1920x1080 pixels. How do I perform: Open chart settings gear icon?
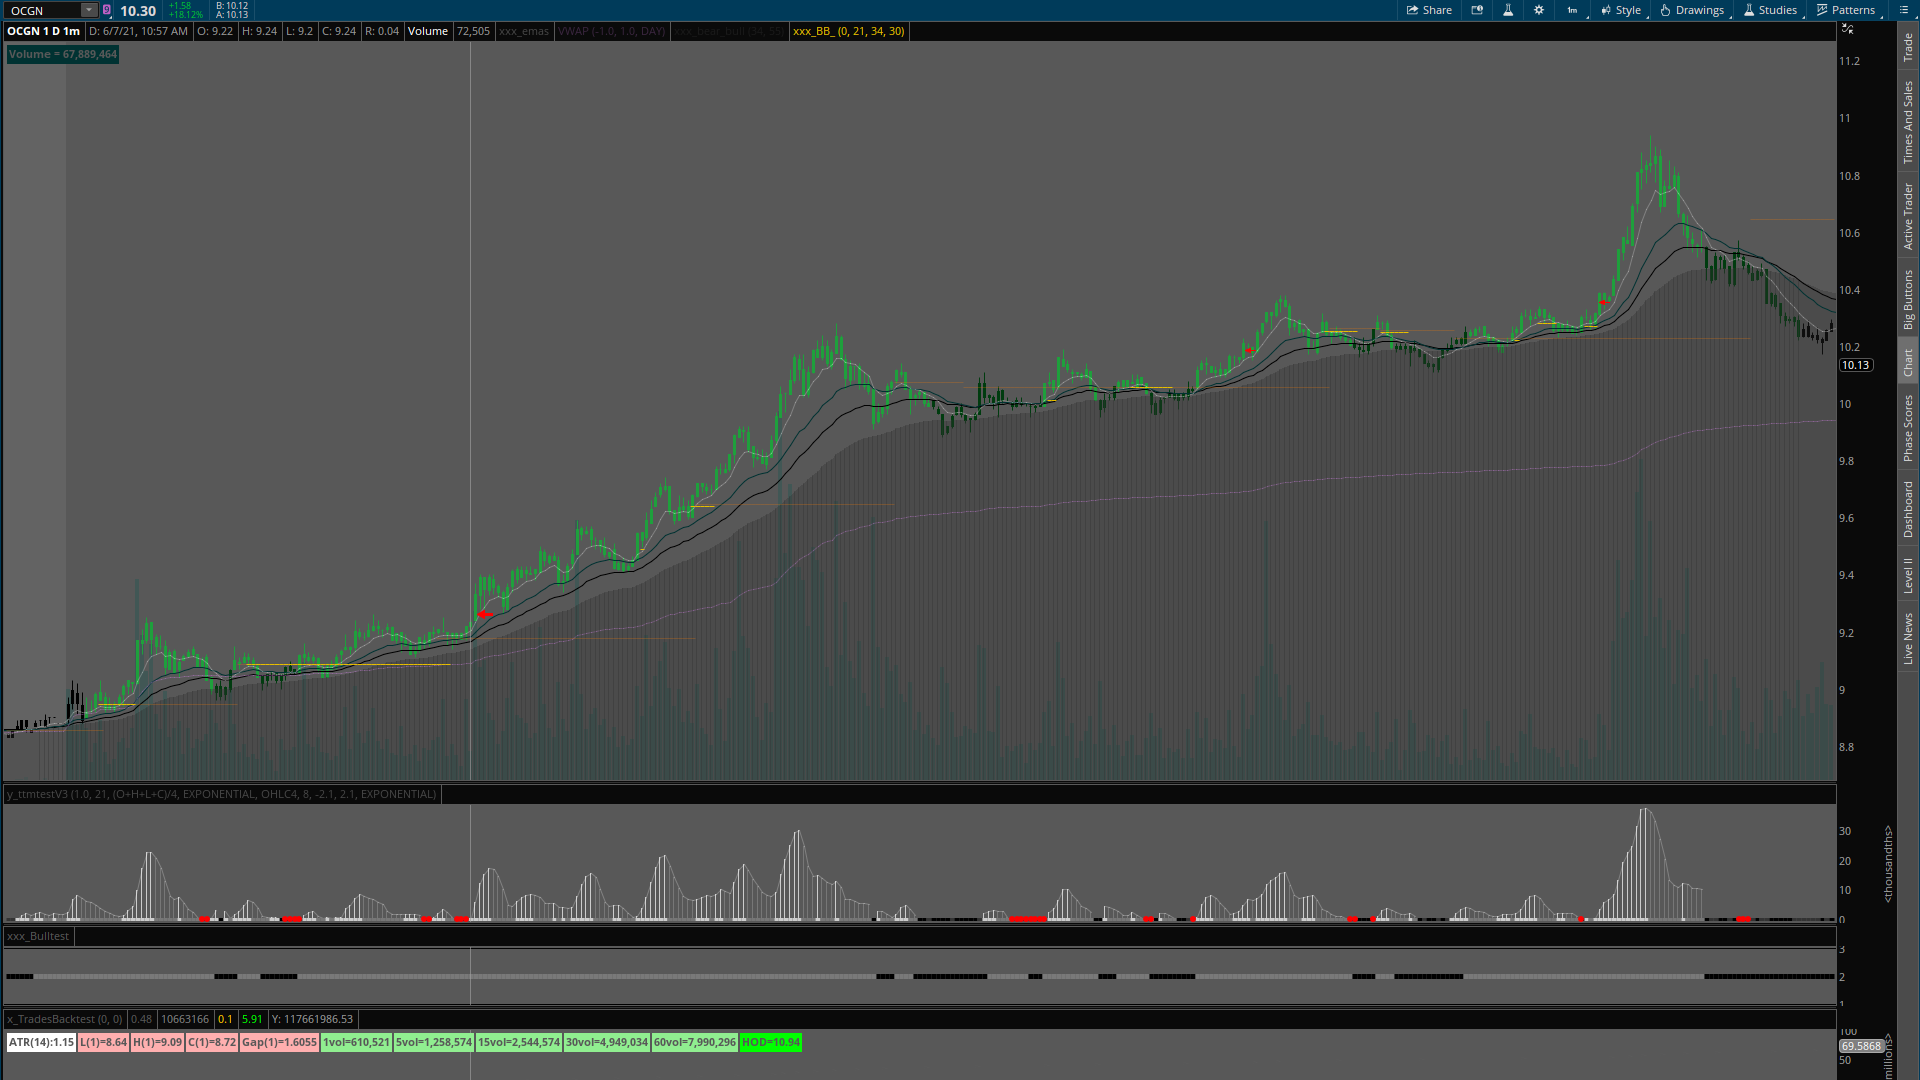click(1539, 10)
